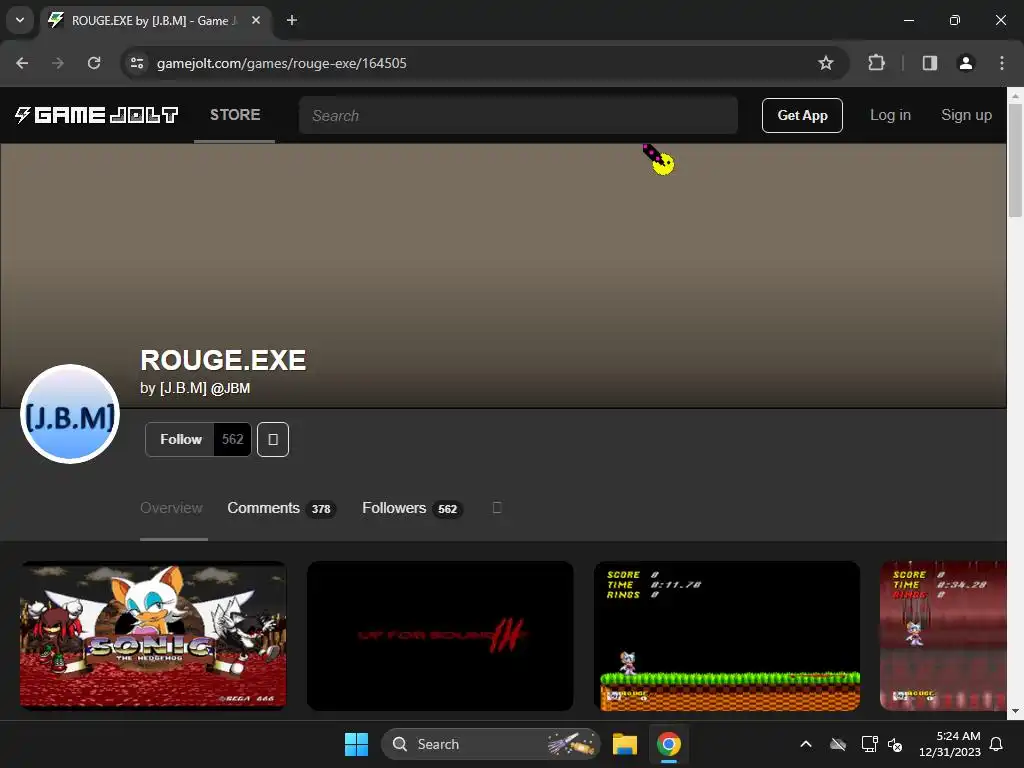This screenshot has width=1024, height=768.
Task: Go back in Chrome browser
Action: tap(22, 63)
